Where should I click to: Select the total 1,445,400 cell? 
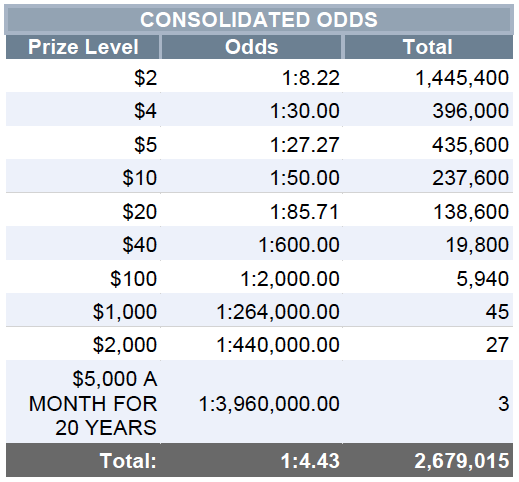428,78
